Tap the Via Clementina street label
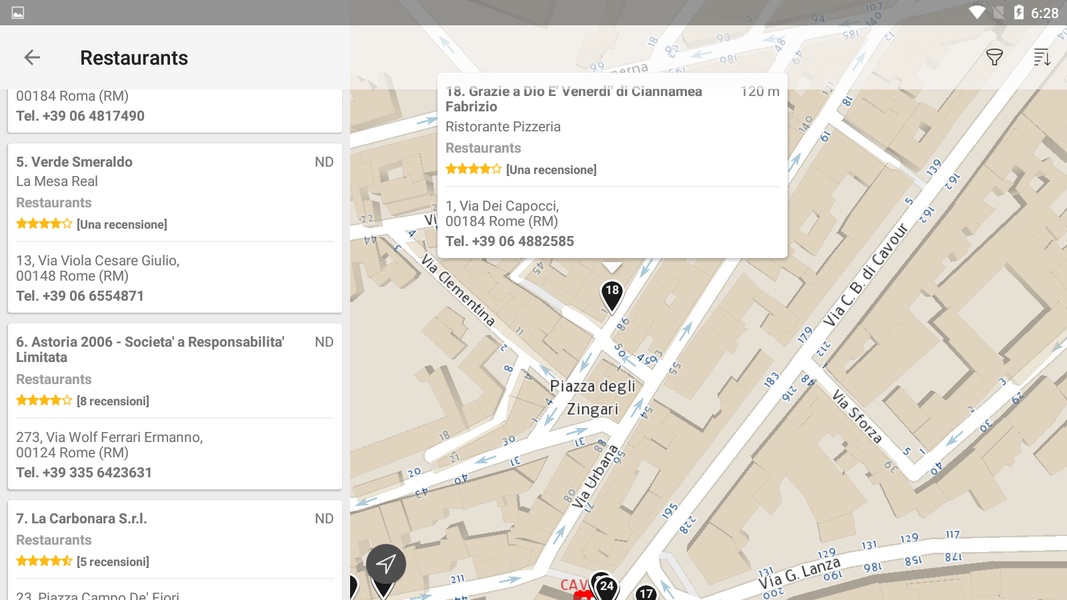This screenshot has width=1067, height=600. (x=457, y=290)
